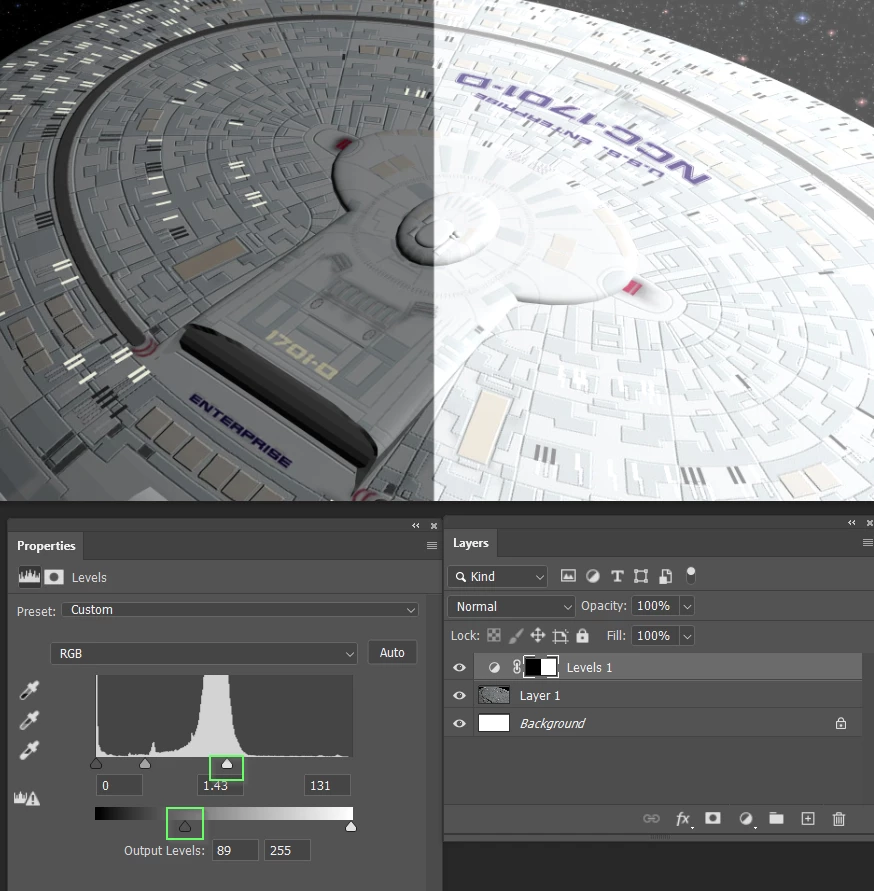
Task: Filter layers by smart object icon
Action: coord(665,576)
